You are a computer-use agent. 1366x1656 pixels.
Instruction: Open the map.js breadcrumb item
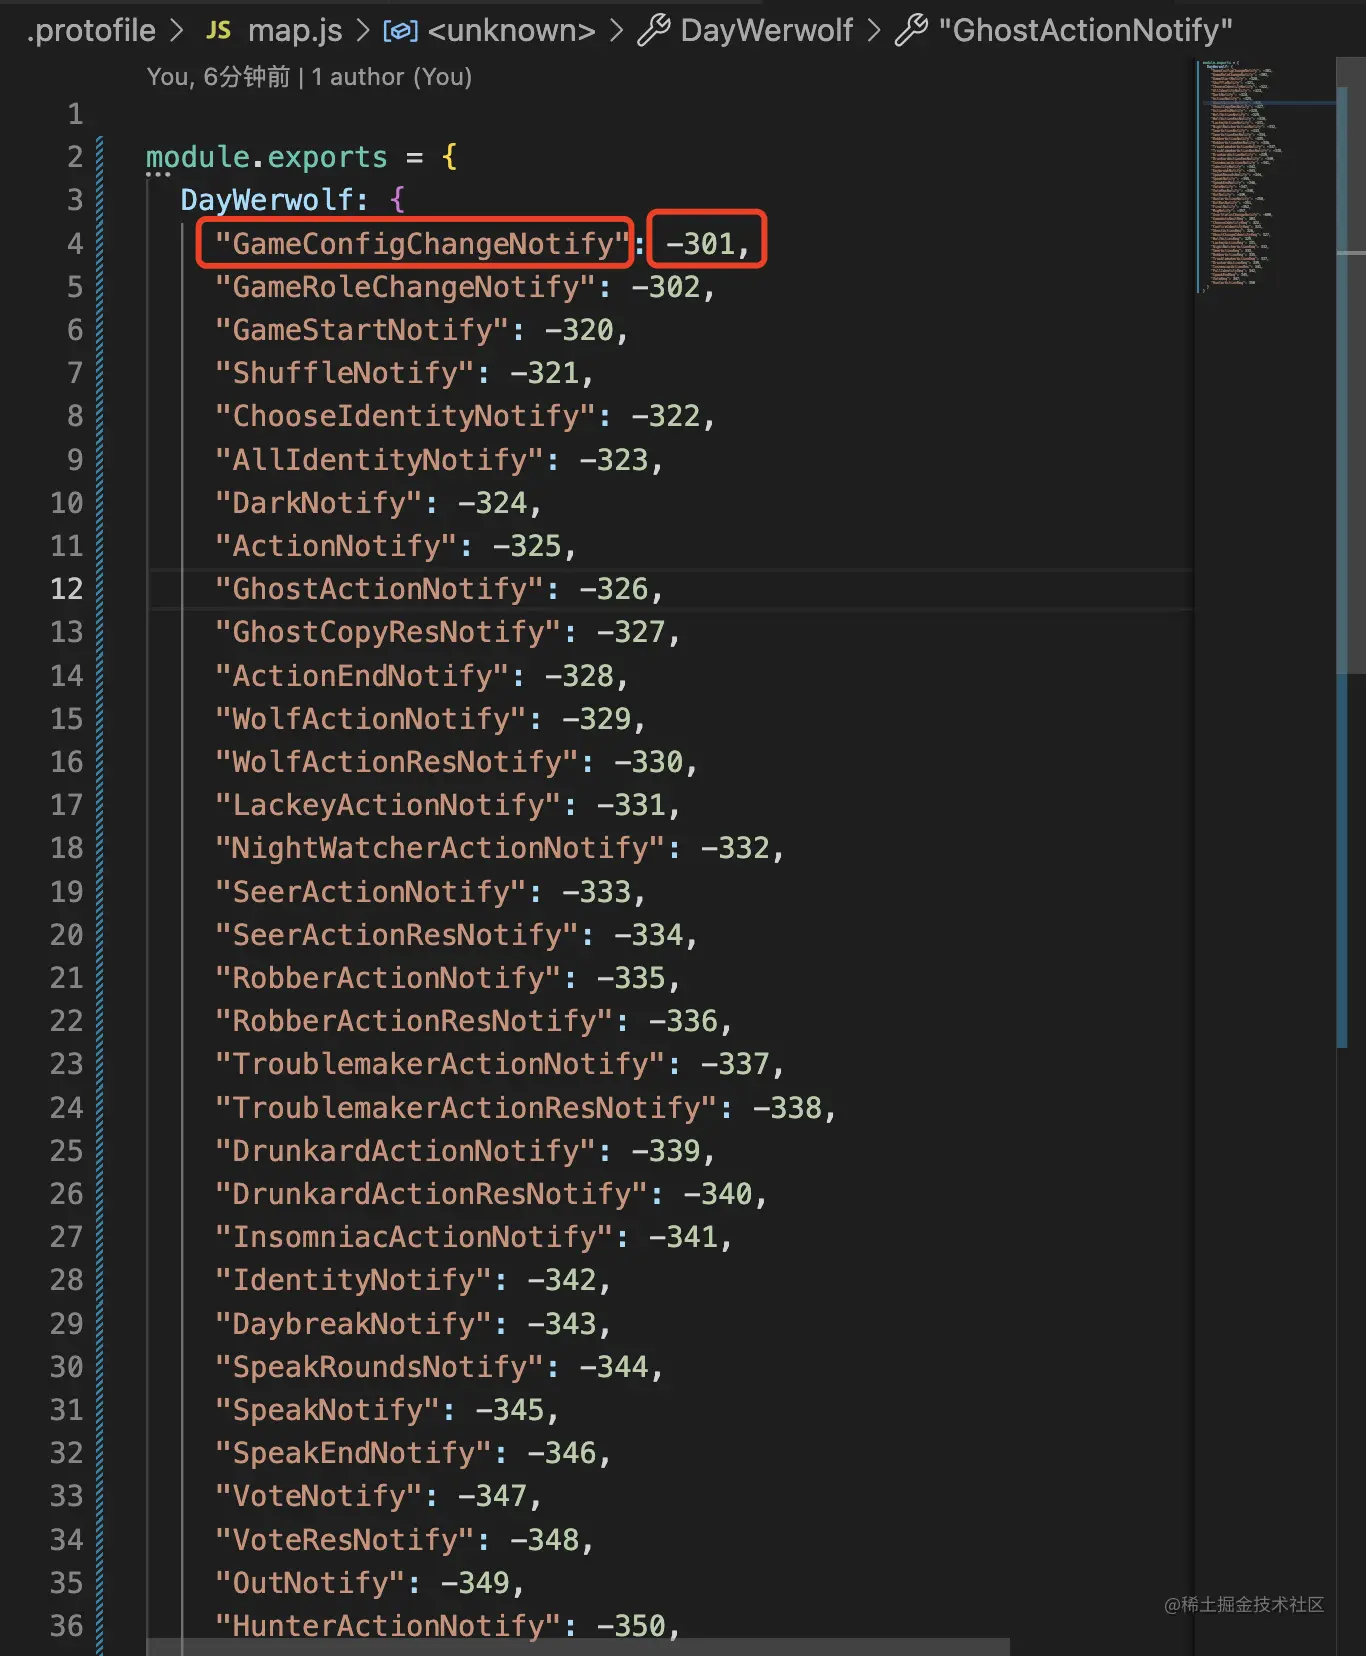295,31
